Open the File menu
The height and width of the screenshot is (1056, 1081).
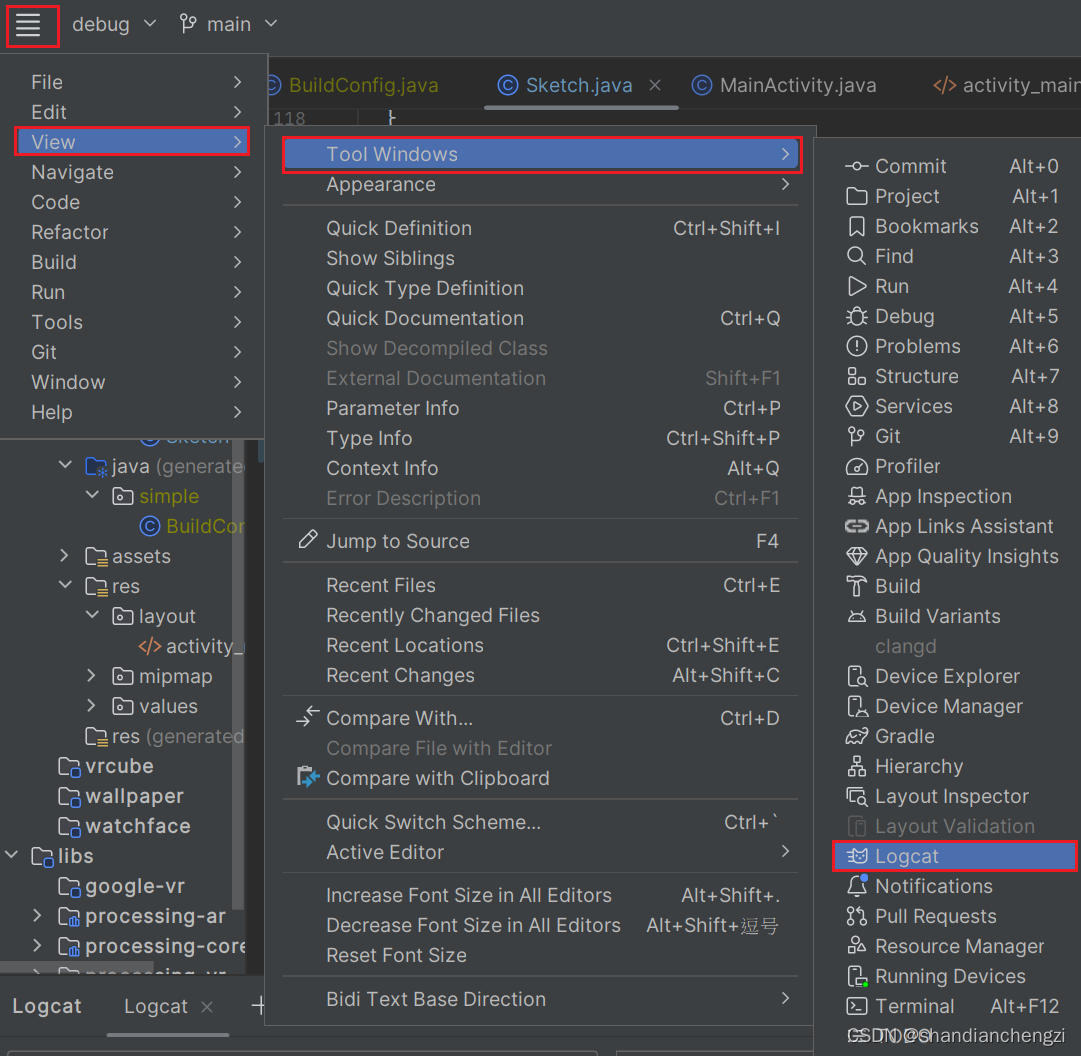(132, 82)
